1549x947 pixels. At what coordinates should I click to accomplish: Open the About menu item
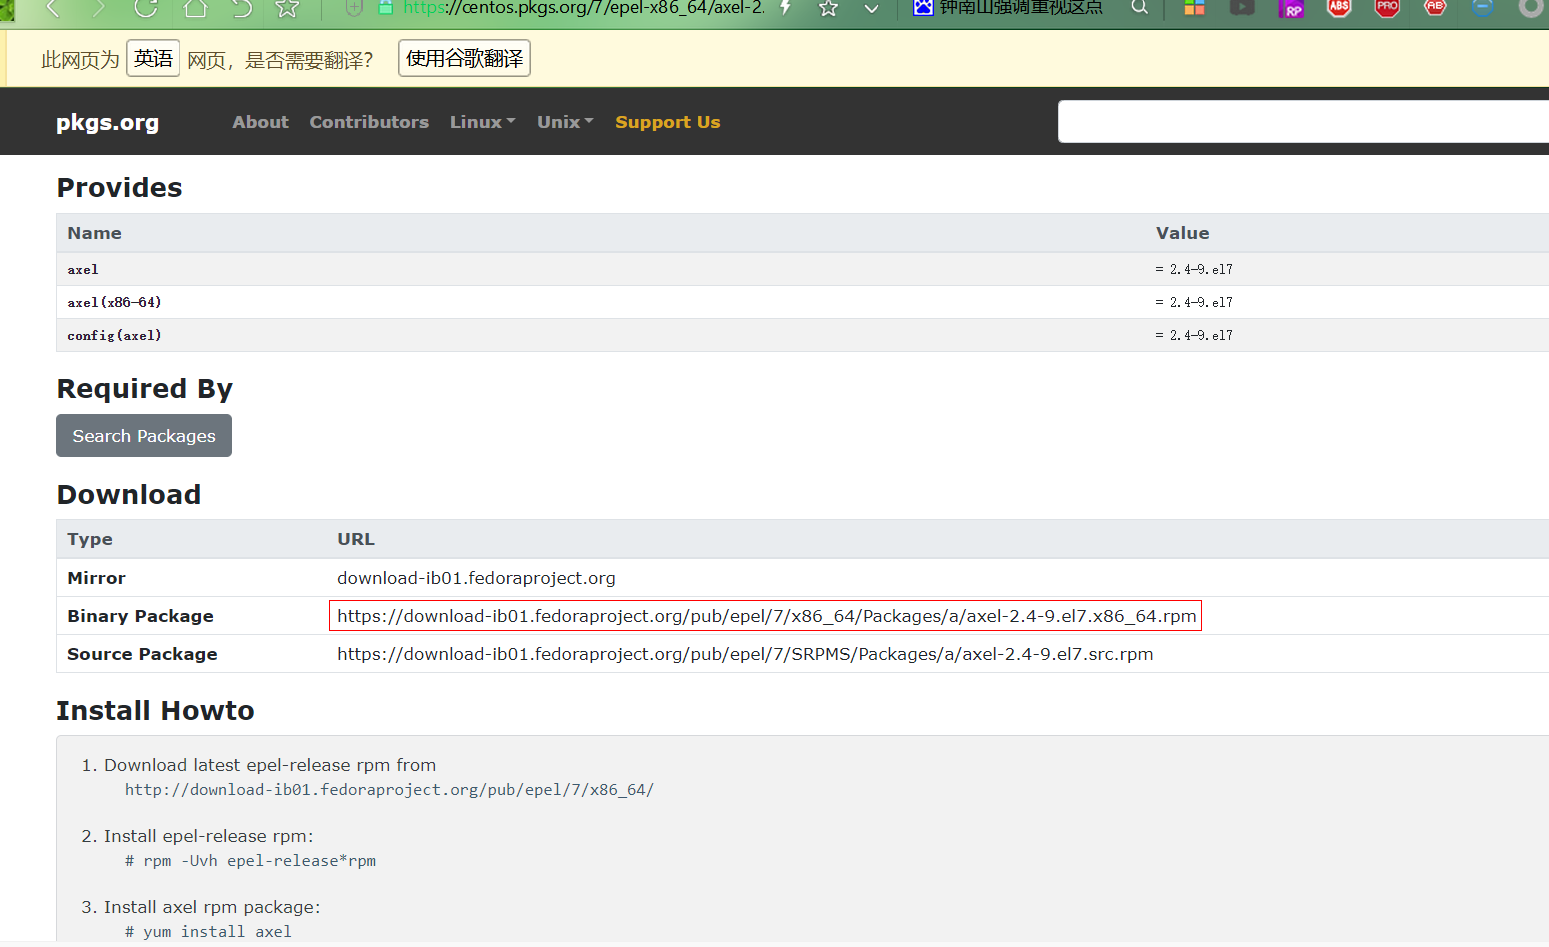[x=260, y=122]
